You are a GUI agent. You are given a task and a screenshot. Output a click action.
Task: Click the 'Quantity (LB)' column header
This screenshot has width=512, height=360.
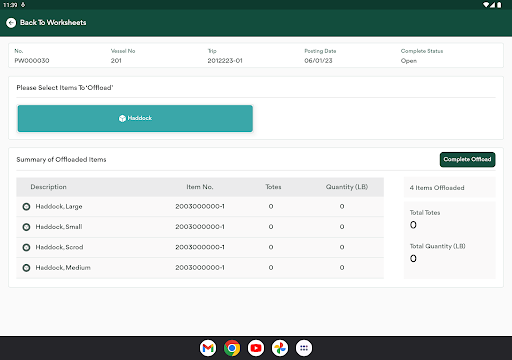coord(347,187)
